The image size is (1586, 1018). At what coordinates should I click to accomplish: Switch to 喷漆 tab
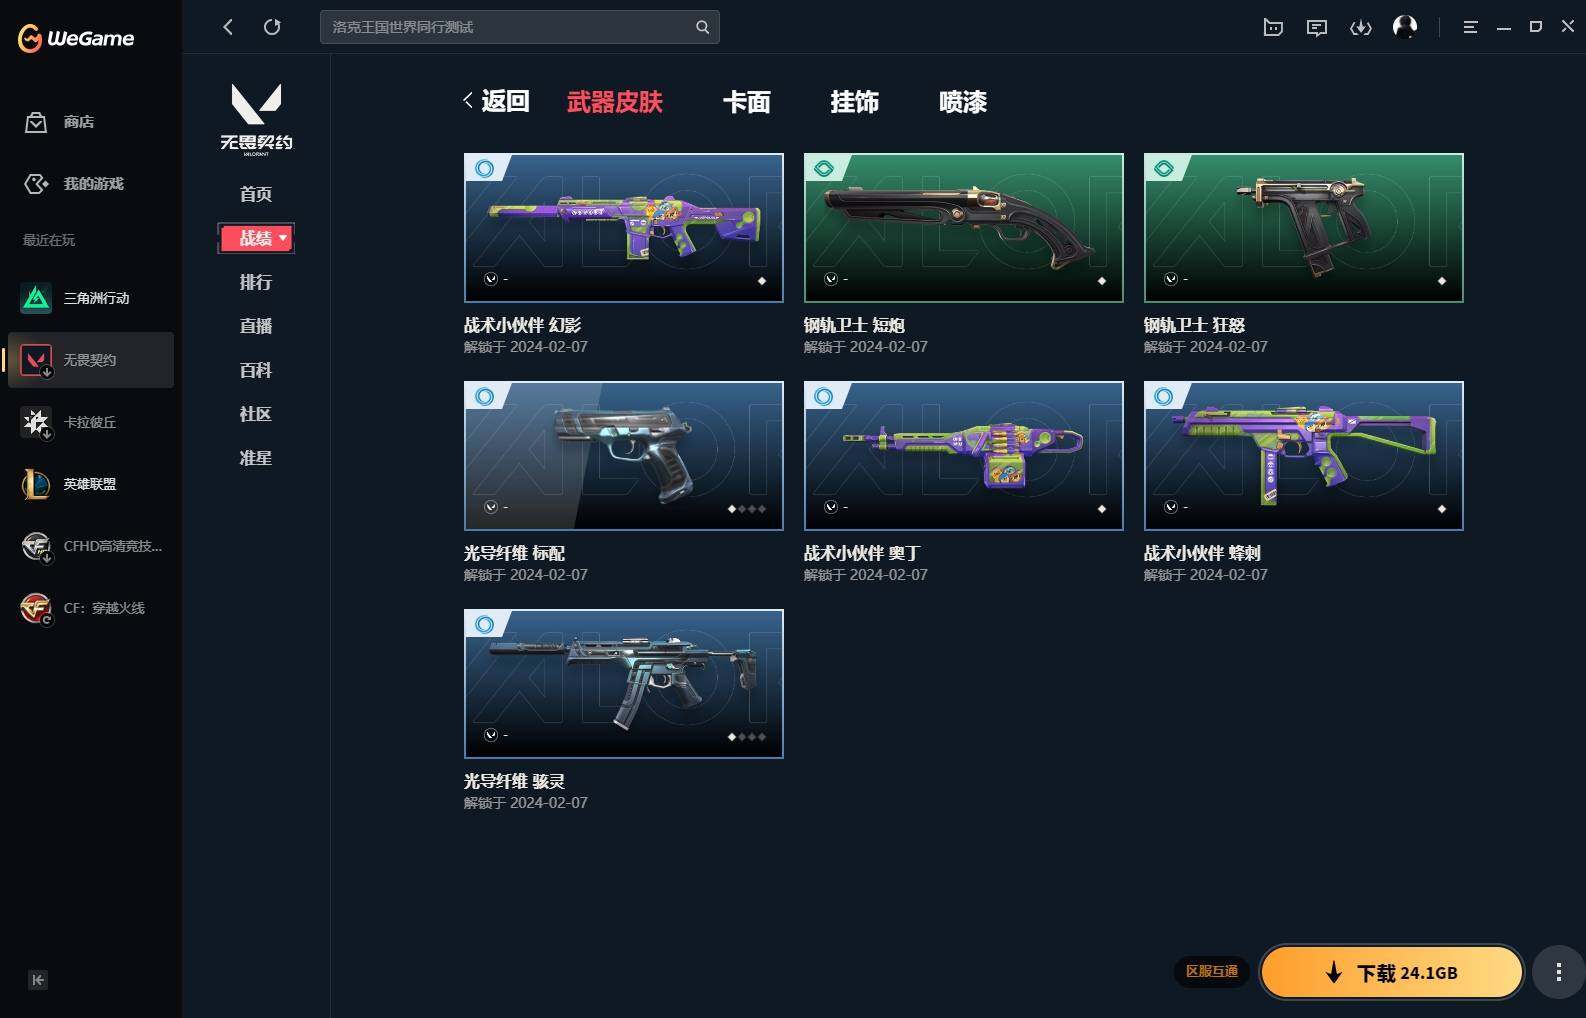(x=963, y=102)
